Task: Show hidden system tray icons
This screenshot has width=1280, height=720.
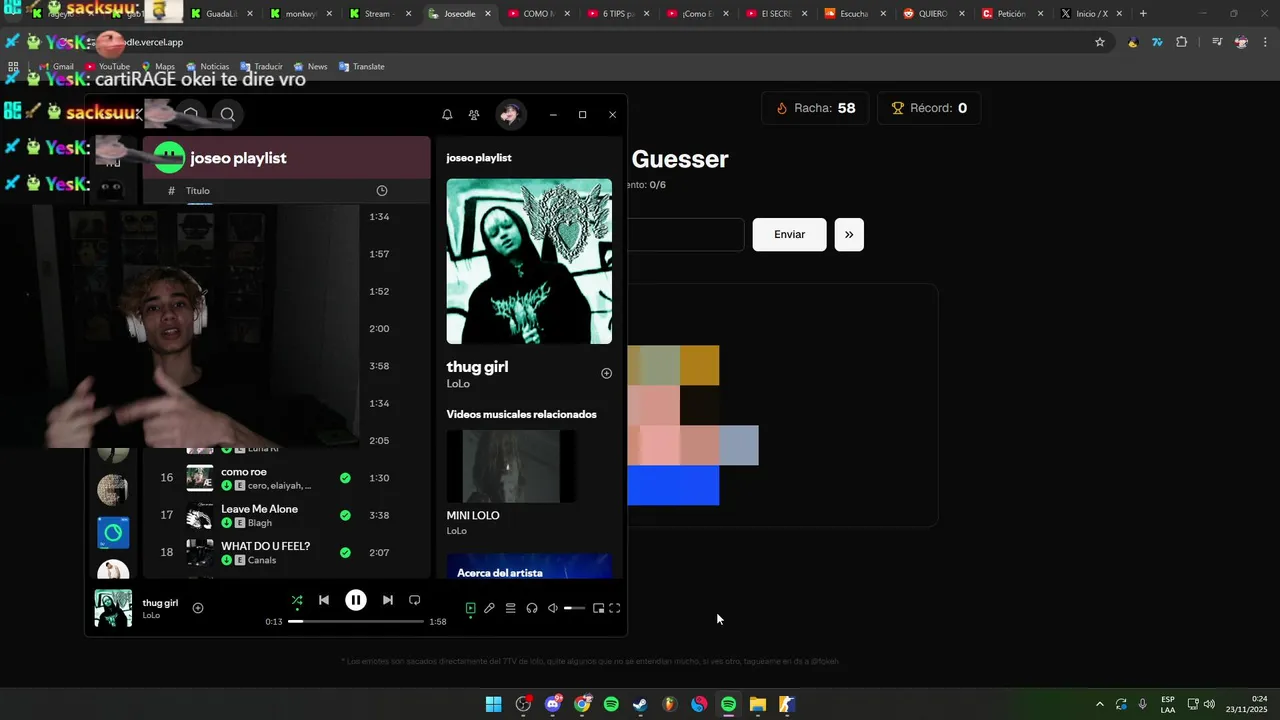Action: pyautogui.click(x=1100, y=704)
